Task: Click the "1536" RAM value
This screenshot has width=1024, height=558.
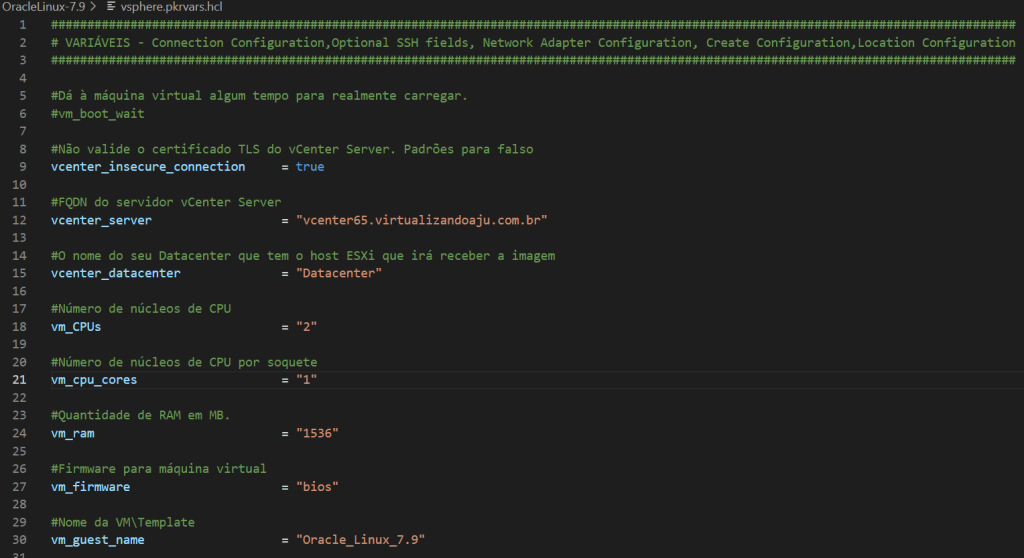Action: [x=317, y=434]
